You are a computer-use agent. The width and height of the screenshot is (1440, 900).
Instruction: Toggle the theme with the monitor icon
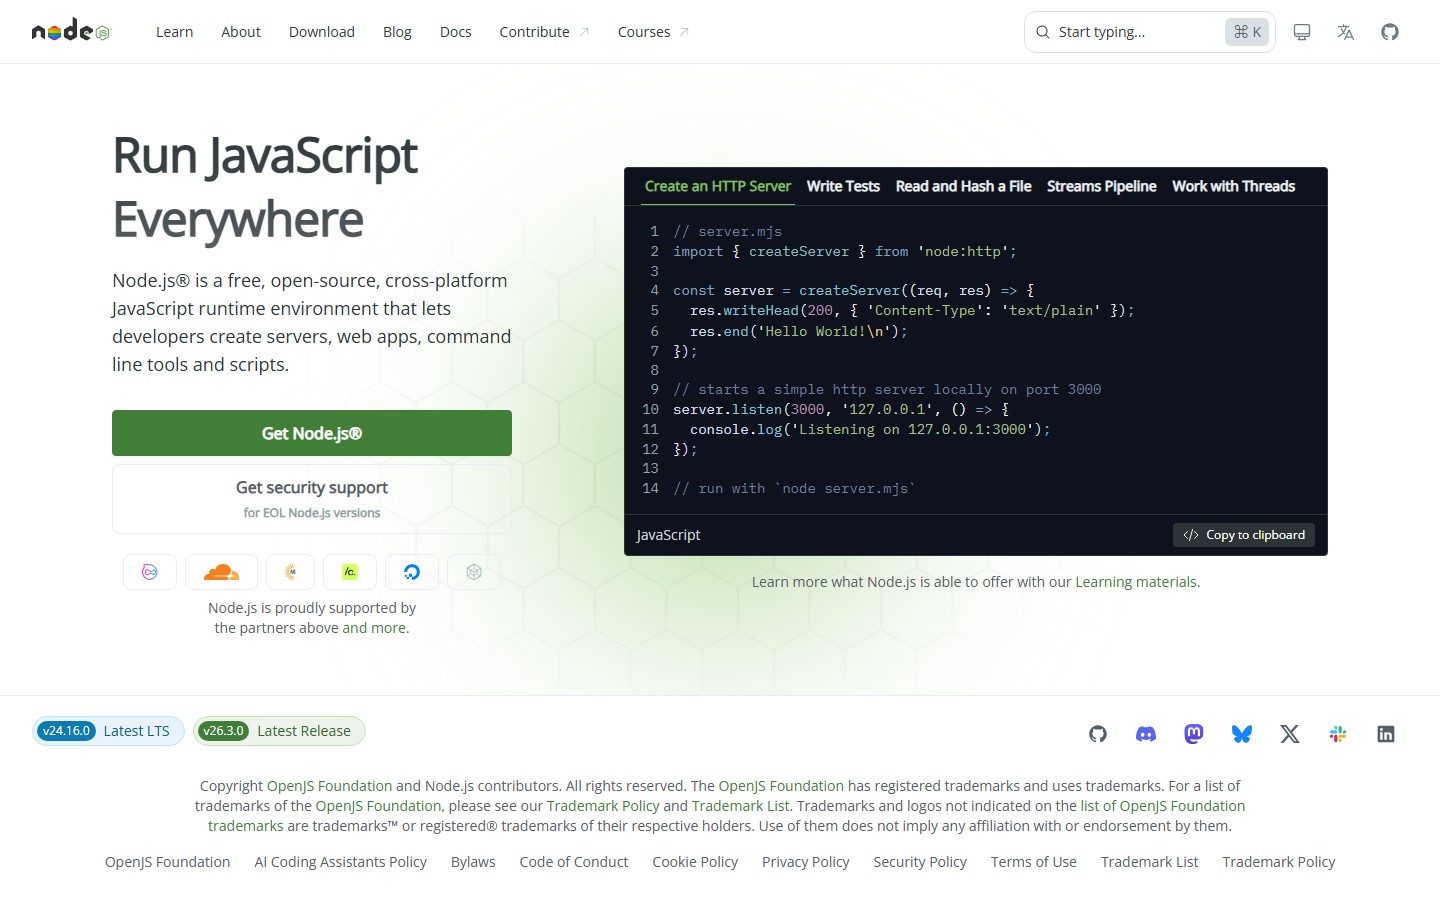[1302, 32]
